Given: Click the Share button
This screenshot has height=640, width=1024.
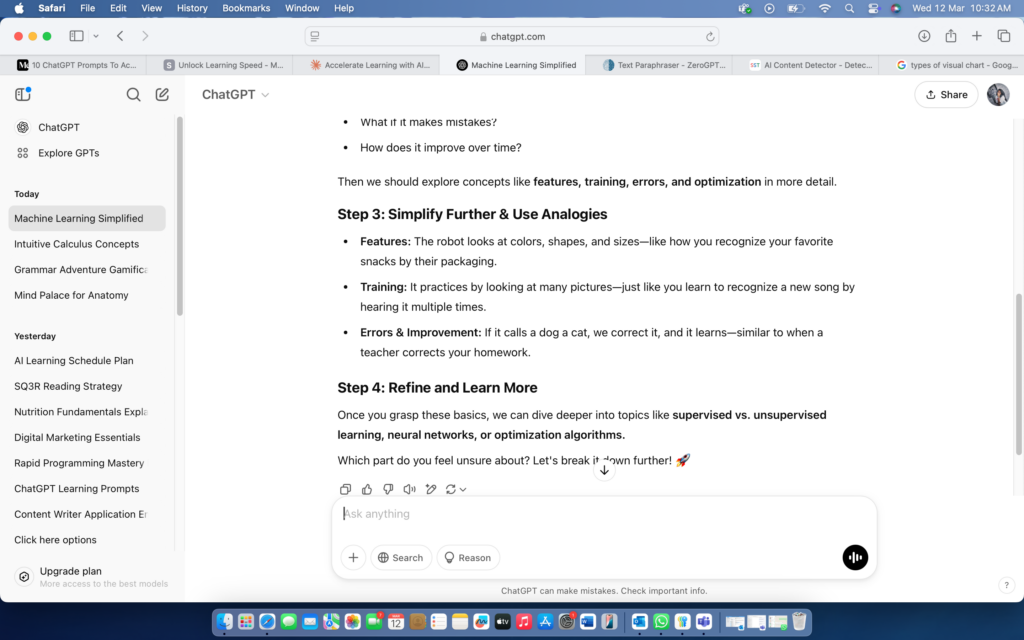Looking at the screenshot, I should [946, 95].
